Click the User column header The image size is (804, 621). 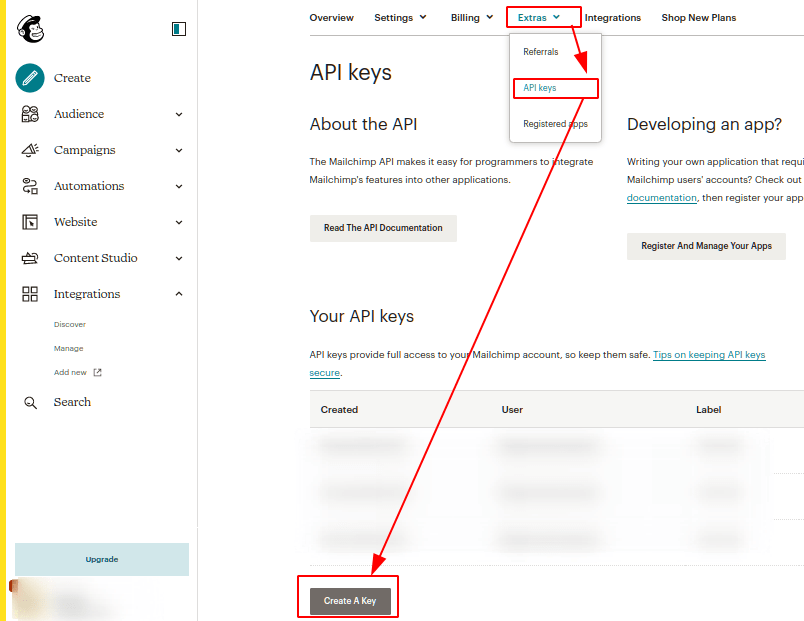click(512, 410)
